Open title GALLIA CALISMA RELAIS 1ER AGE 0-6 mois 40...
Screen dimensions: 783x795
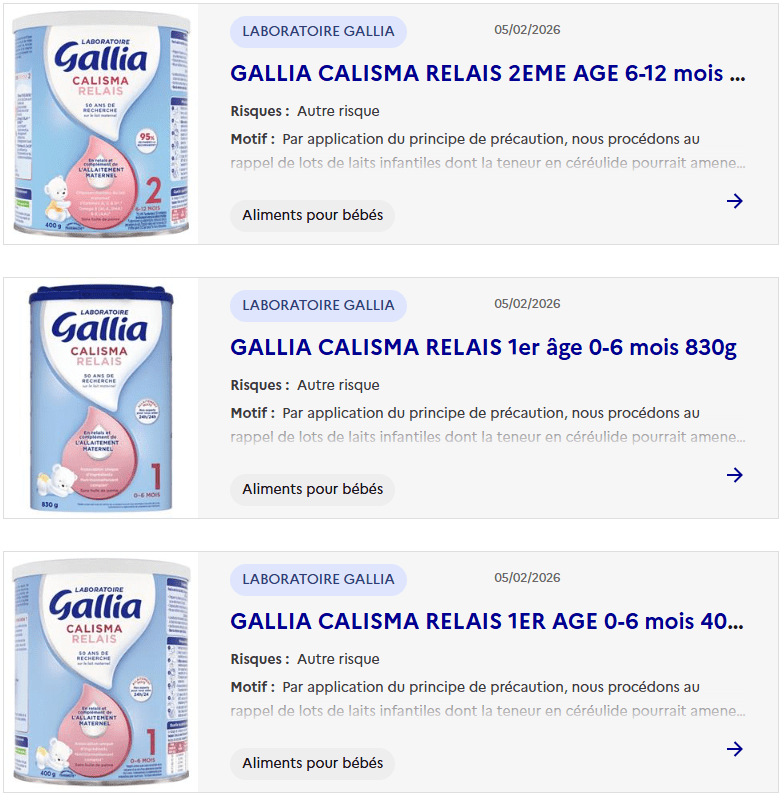[487, 622]
